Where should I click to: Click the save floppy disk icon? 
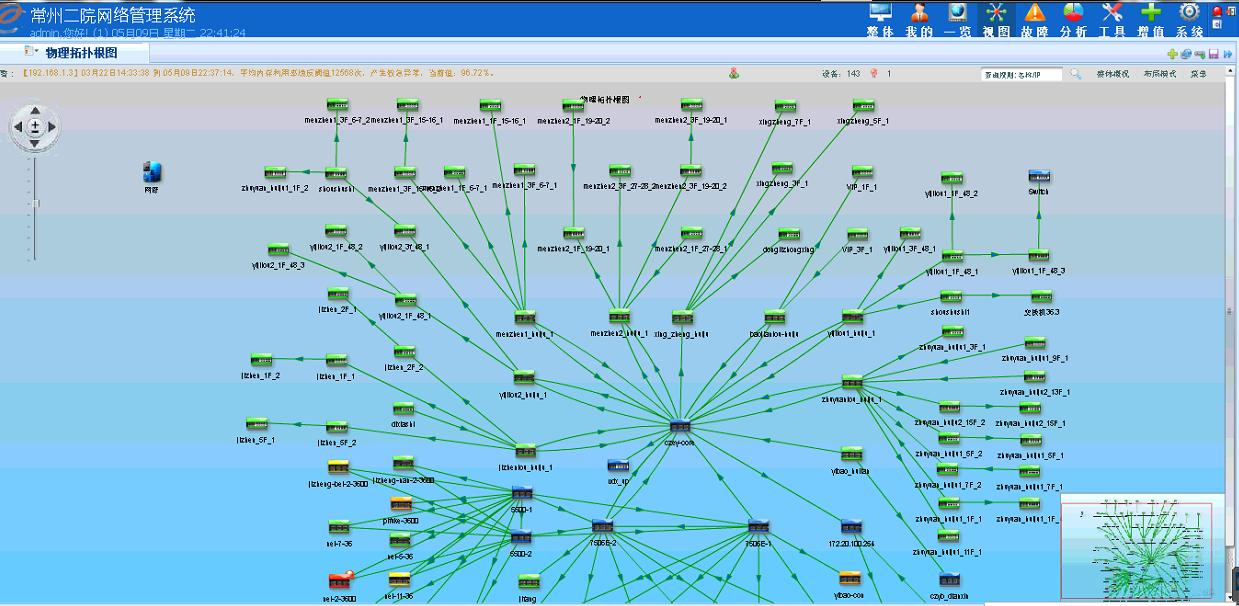1213,54
